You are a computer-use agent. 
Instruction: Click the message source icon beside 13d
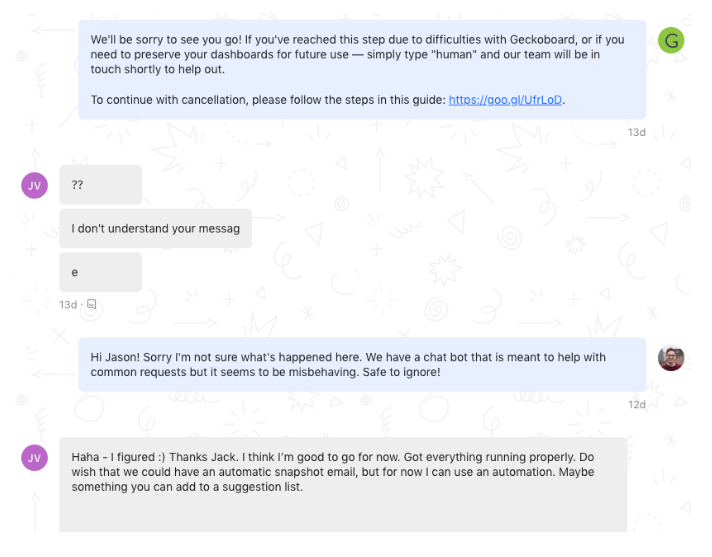tap(91, 304)
